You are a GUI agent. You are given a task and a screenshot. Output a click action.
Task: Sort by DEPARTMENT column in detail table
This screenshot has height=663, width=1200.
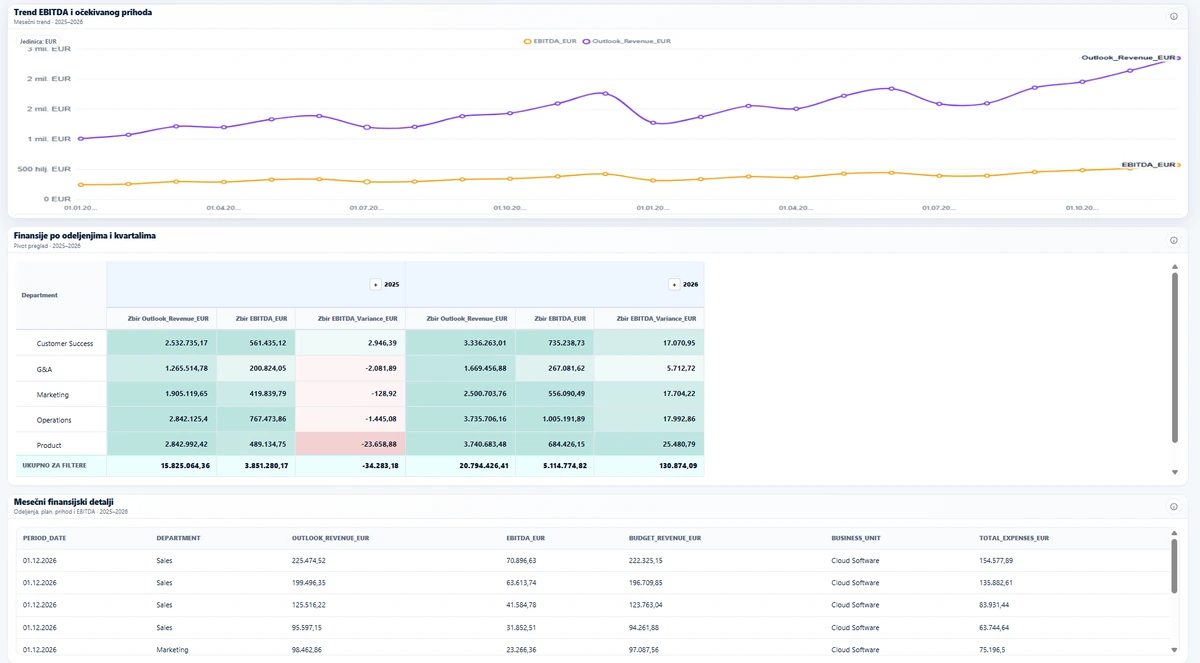point(178,537)
